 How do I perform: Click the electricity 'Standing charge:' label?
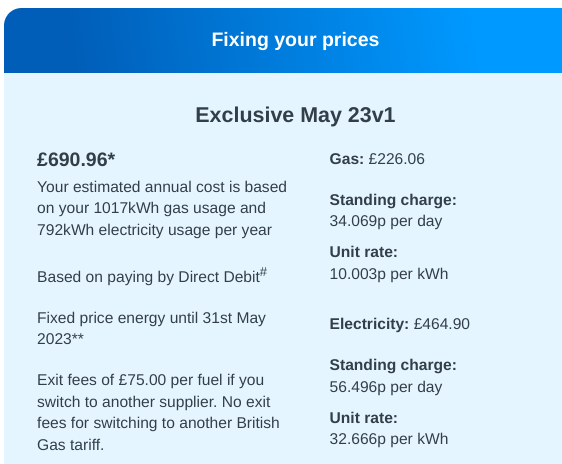point(393,365)
